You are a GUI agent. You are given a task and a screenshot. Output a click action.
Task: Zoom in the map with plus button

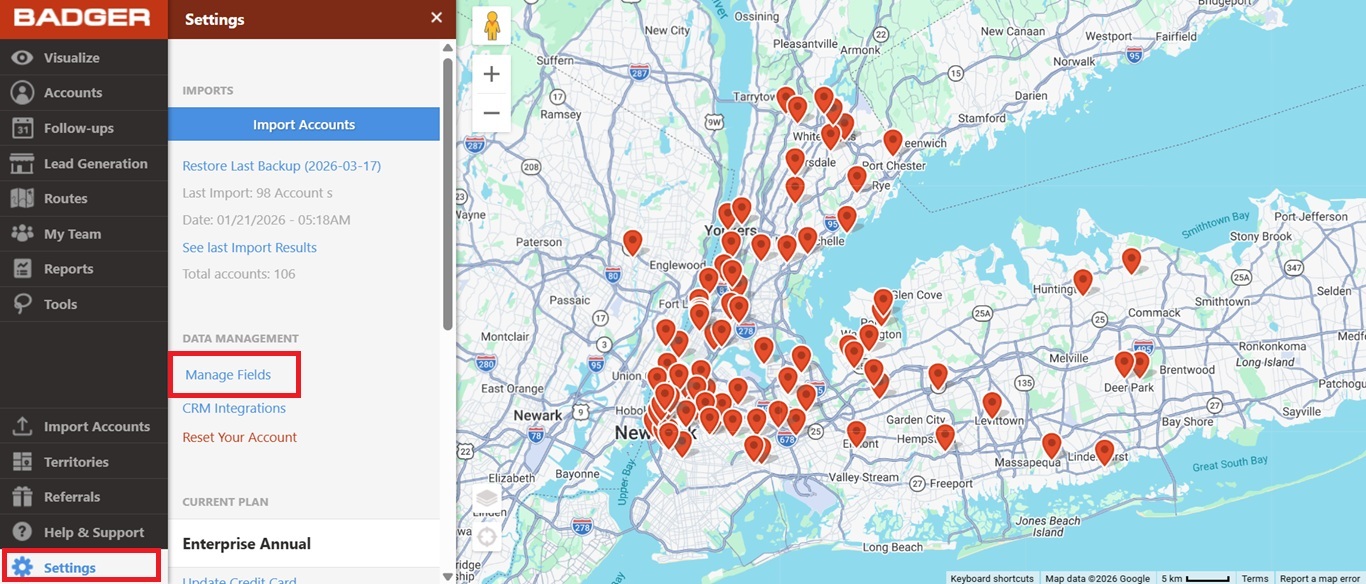click(491, 75)
